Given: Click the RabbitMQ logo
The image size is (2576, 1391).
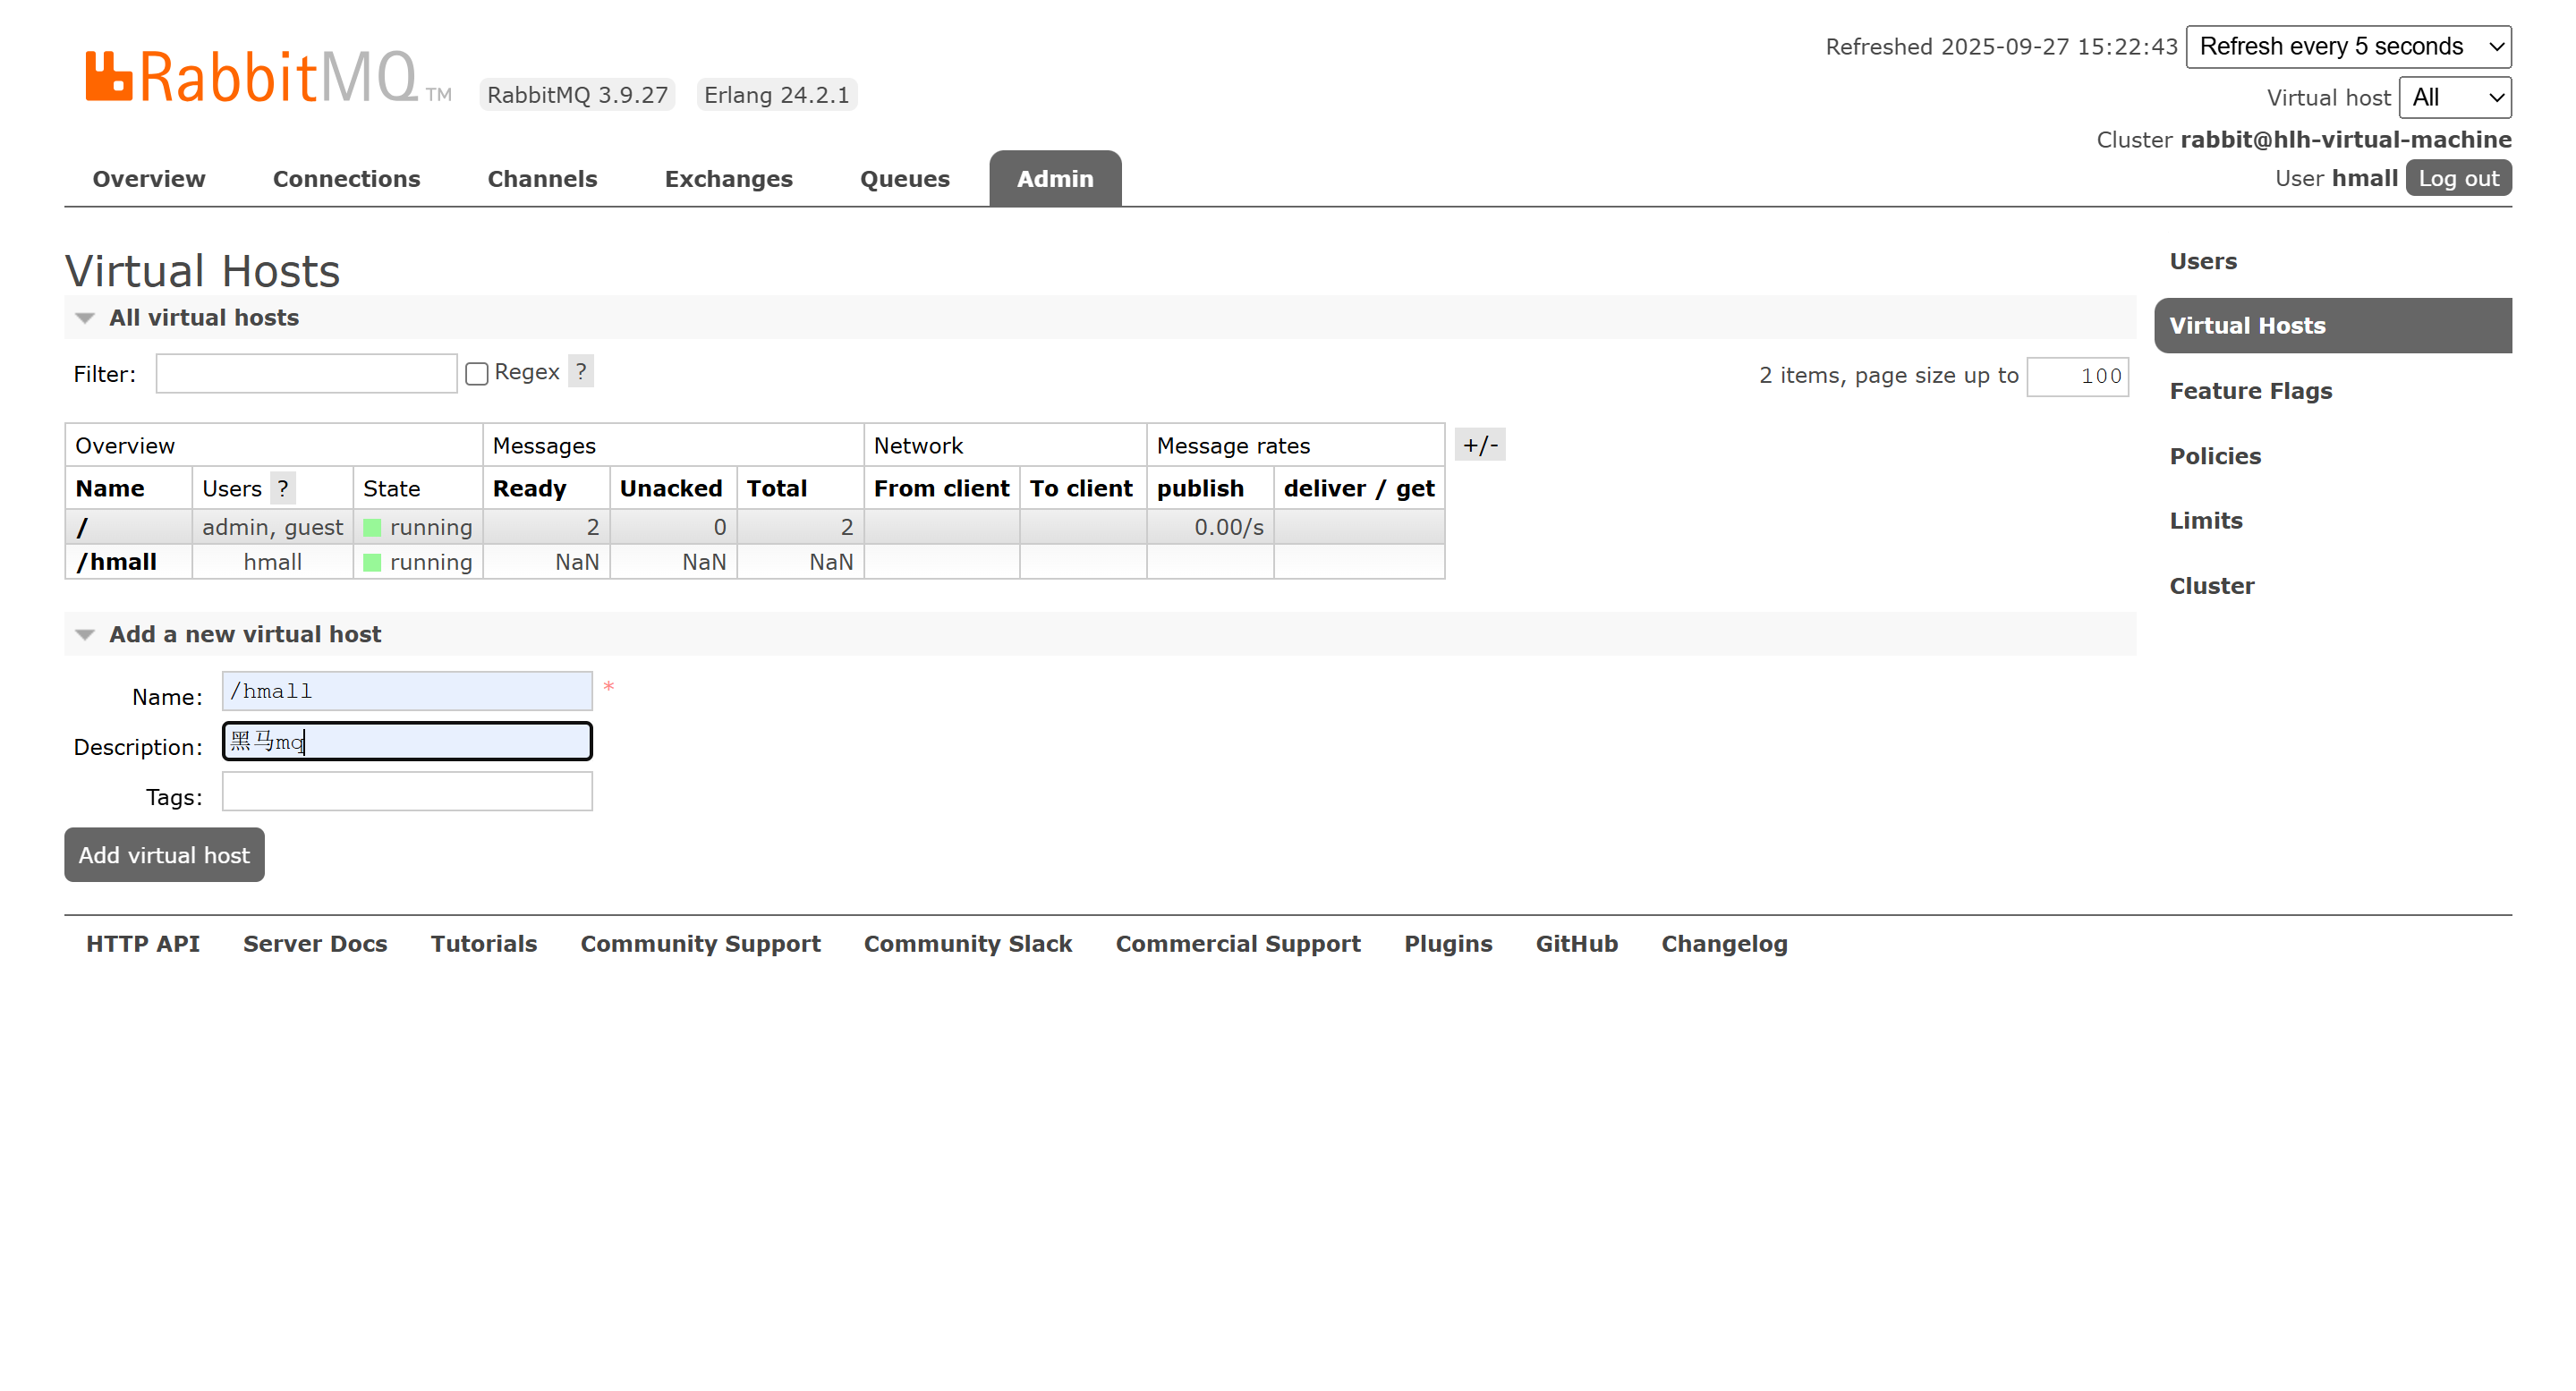Looking at the screenshot, I should (x=268, y=76).
